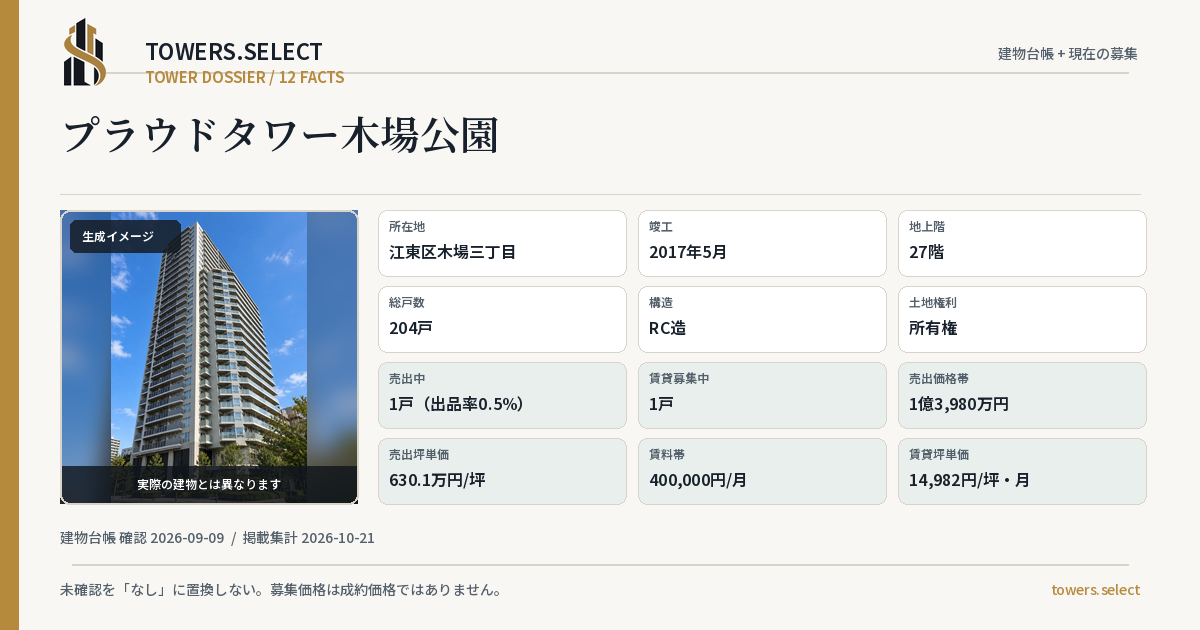The height and width of the screenshot is (630, 1200).
Task: Open the tower building image thumbnail
Action: click(x=209, y=357)
